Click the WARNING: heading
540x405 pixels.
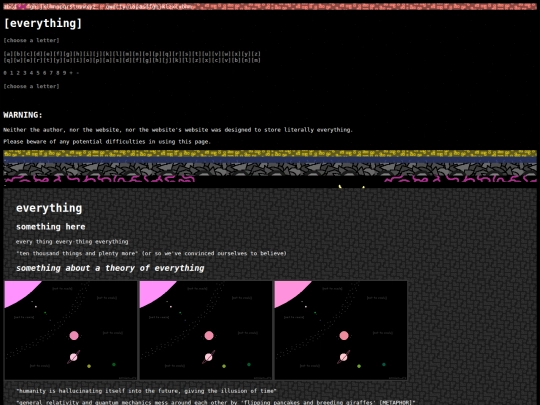(x=23, y=115)
